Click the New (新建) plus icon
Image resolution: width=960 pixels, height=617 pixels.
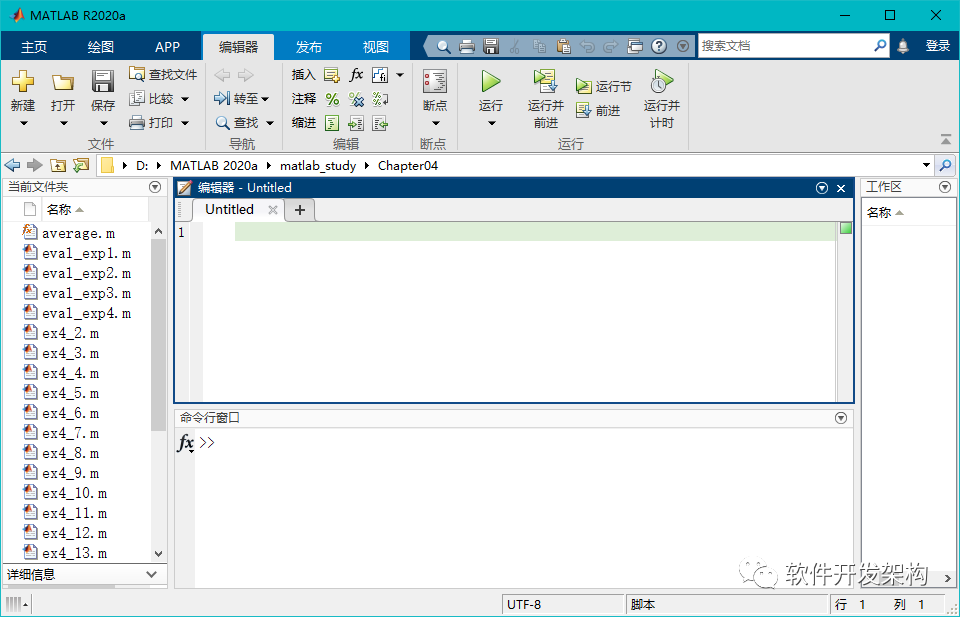tap(23, 81)
